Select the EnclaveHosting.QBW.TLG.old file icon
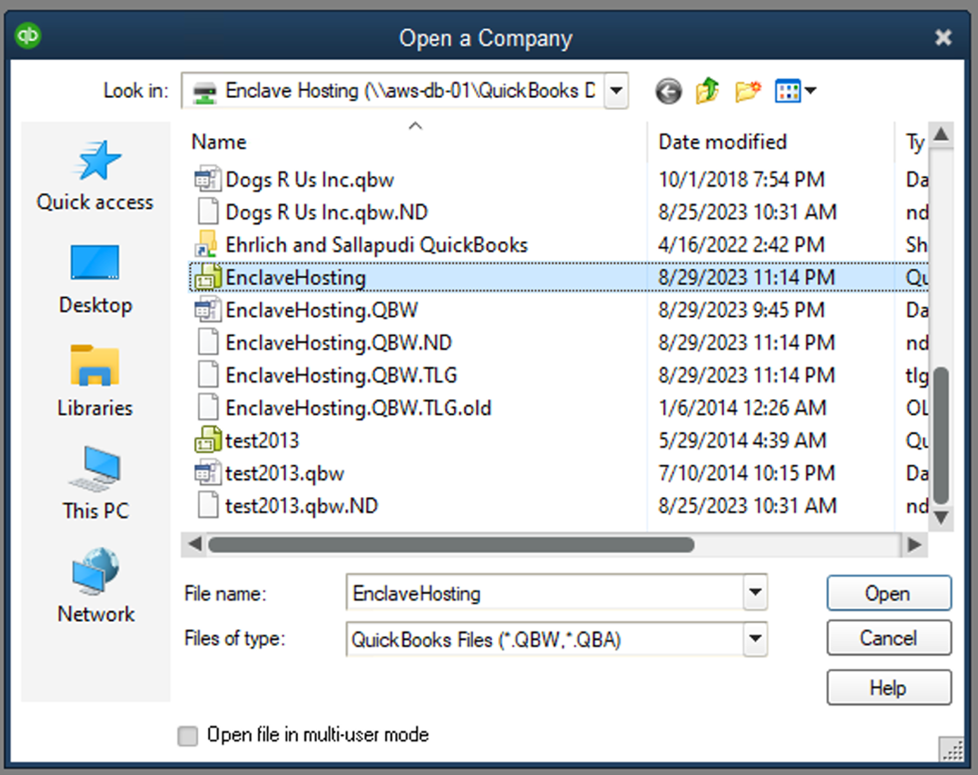 click(x=207, y=408)
